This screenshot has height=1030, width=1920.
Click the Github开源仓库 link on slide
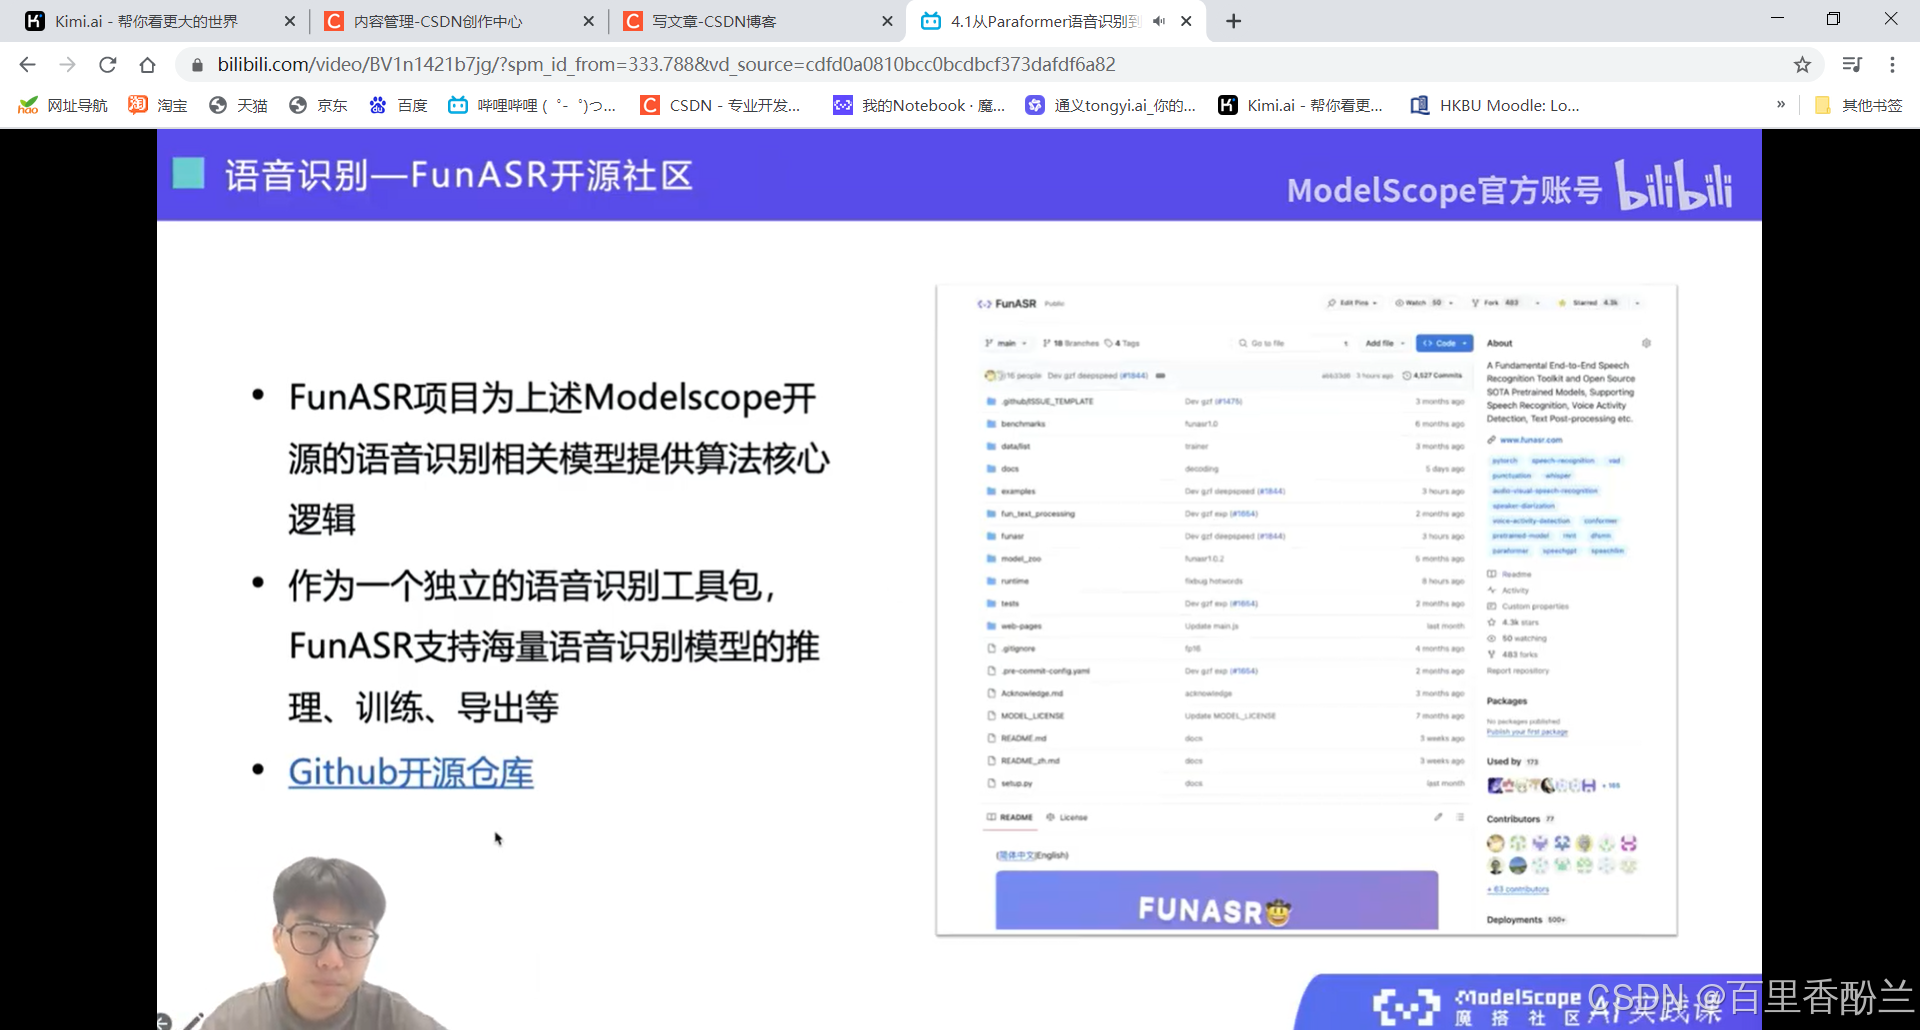click(411, 772)
